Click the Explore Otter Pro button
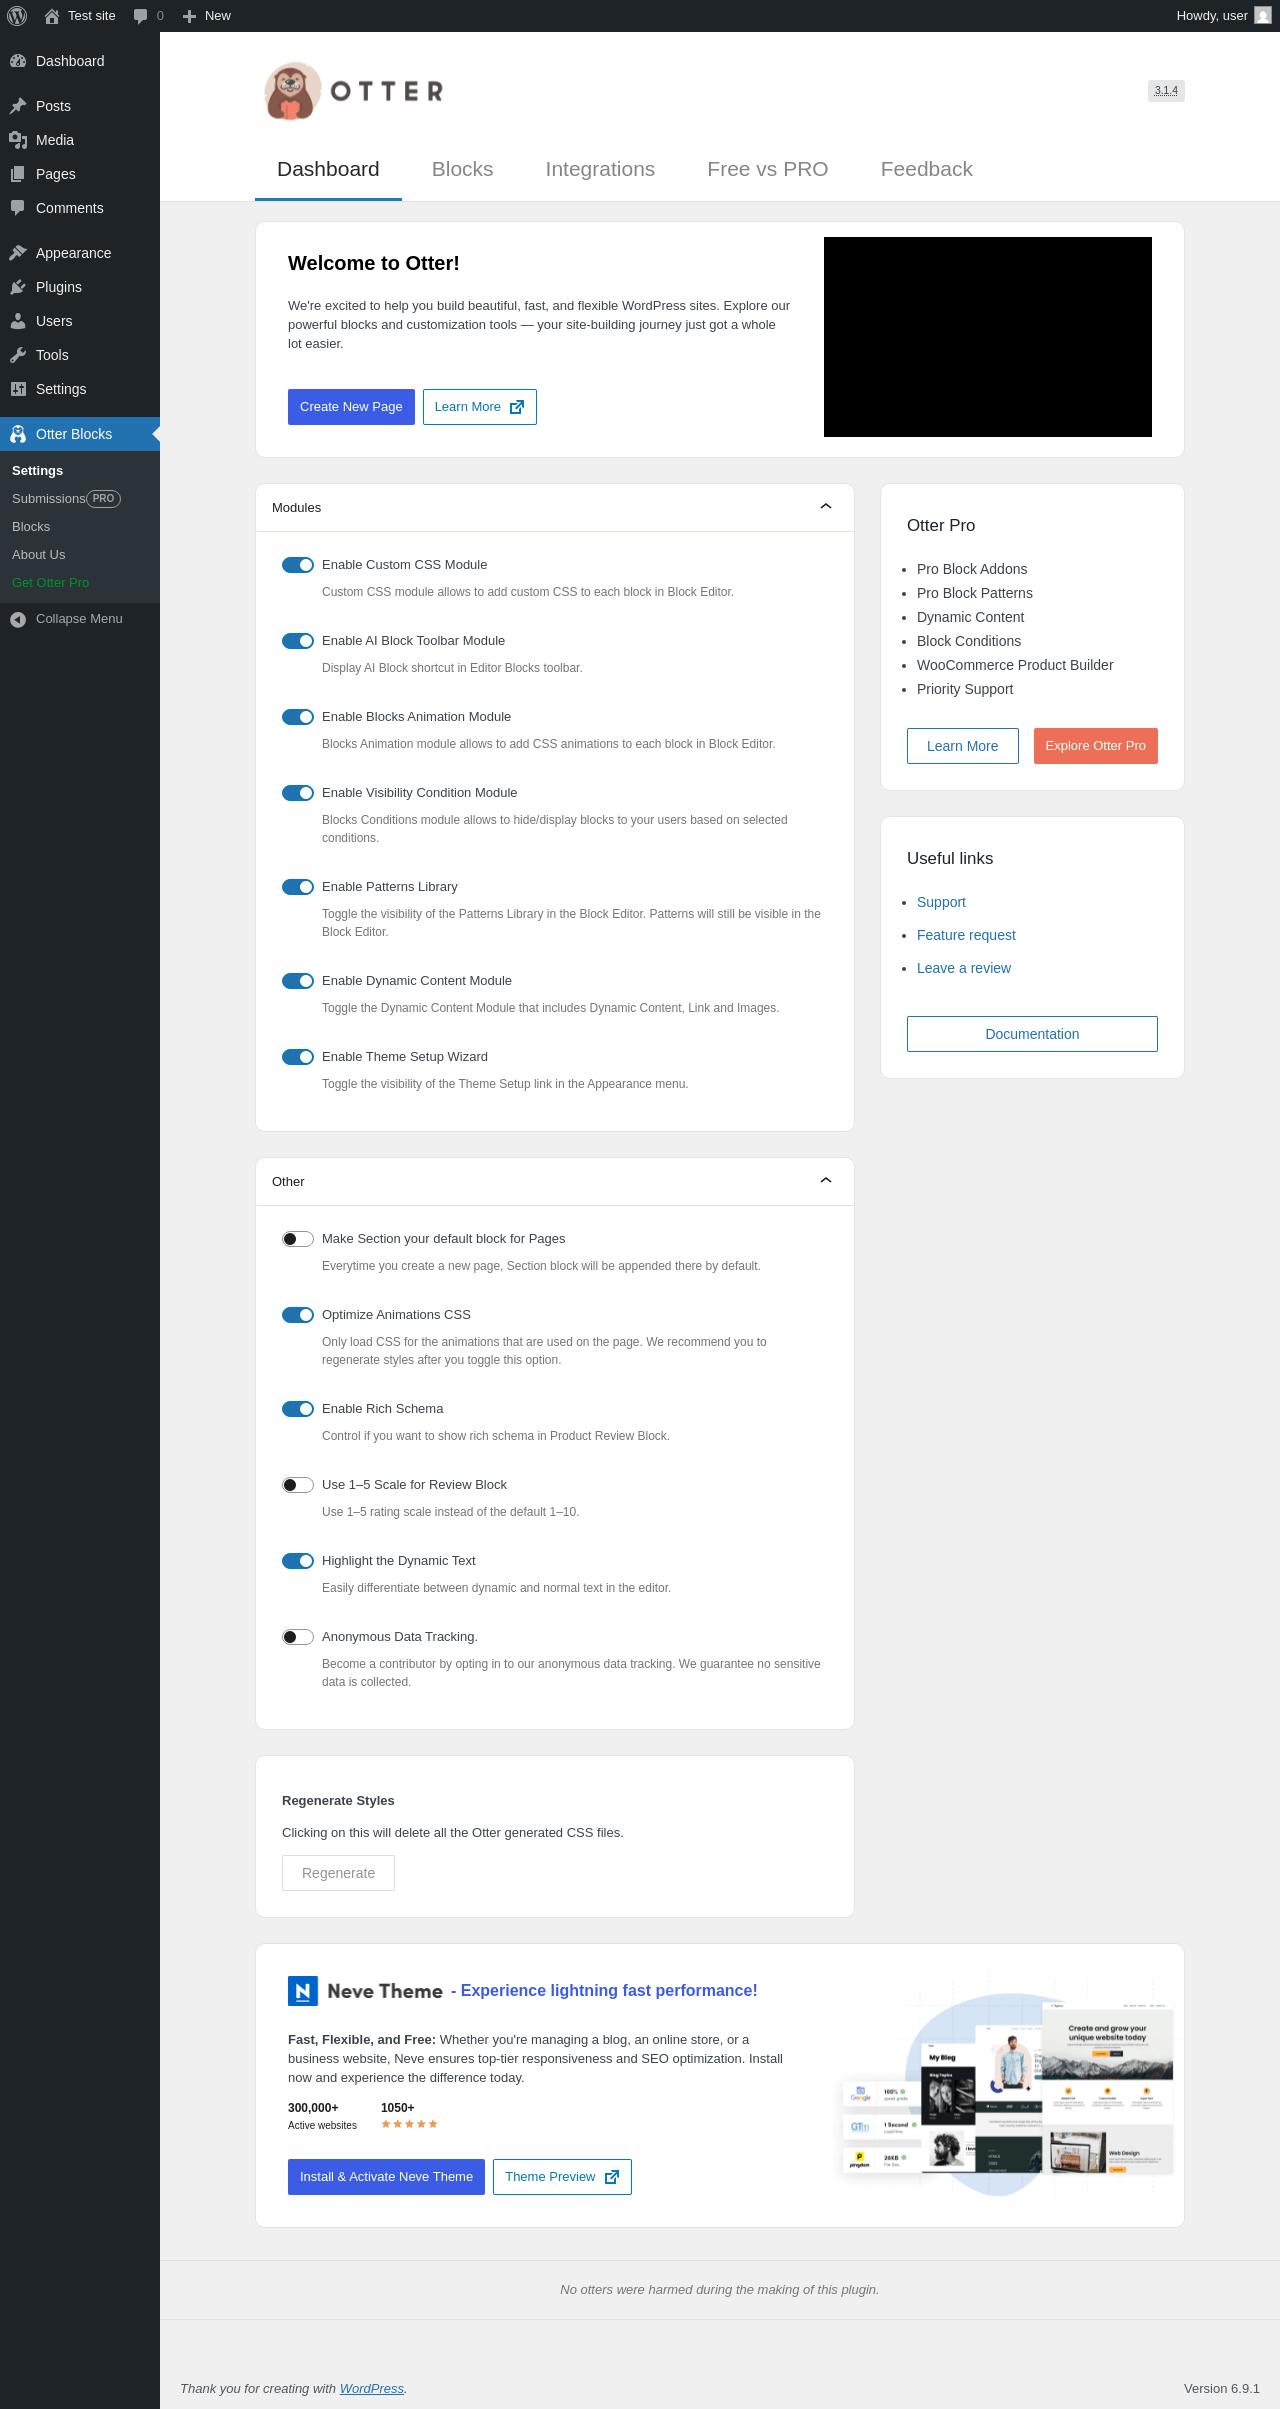Viewport: 1280px width, 2409px height. 1095,746
